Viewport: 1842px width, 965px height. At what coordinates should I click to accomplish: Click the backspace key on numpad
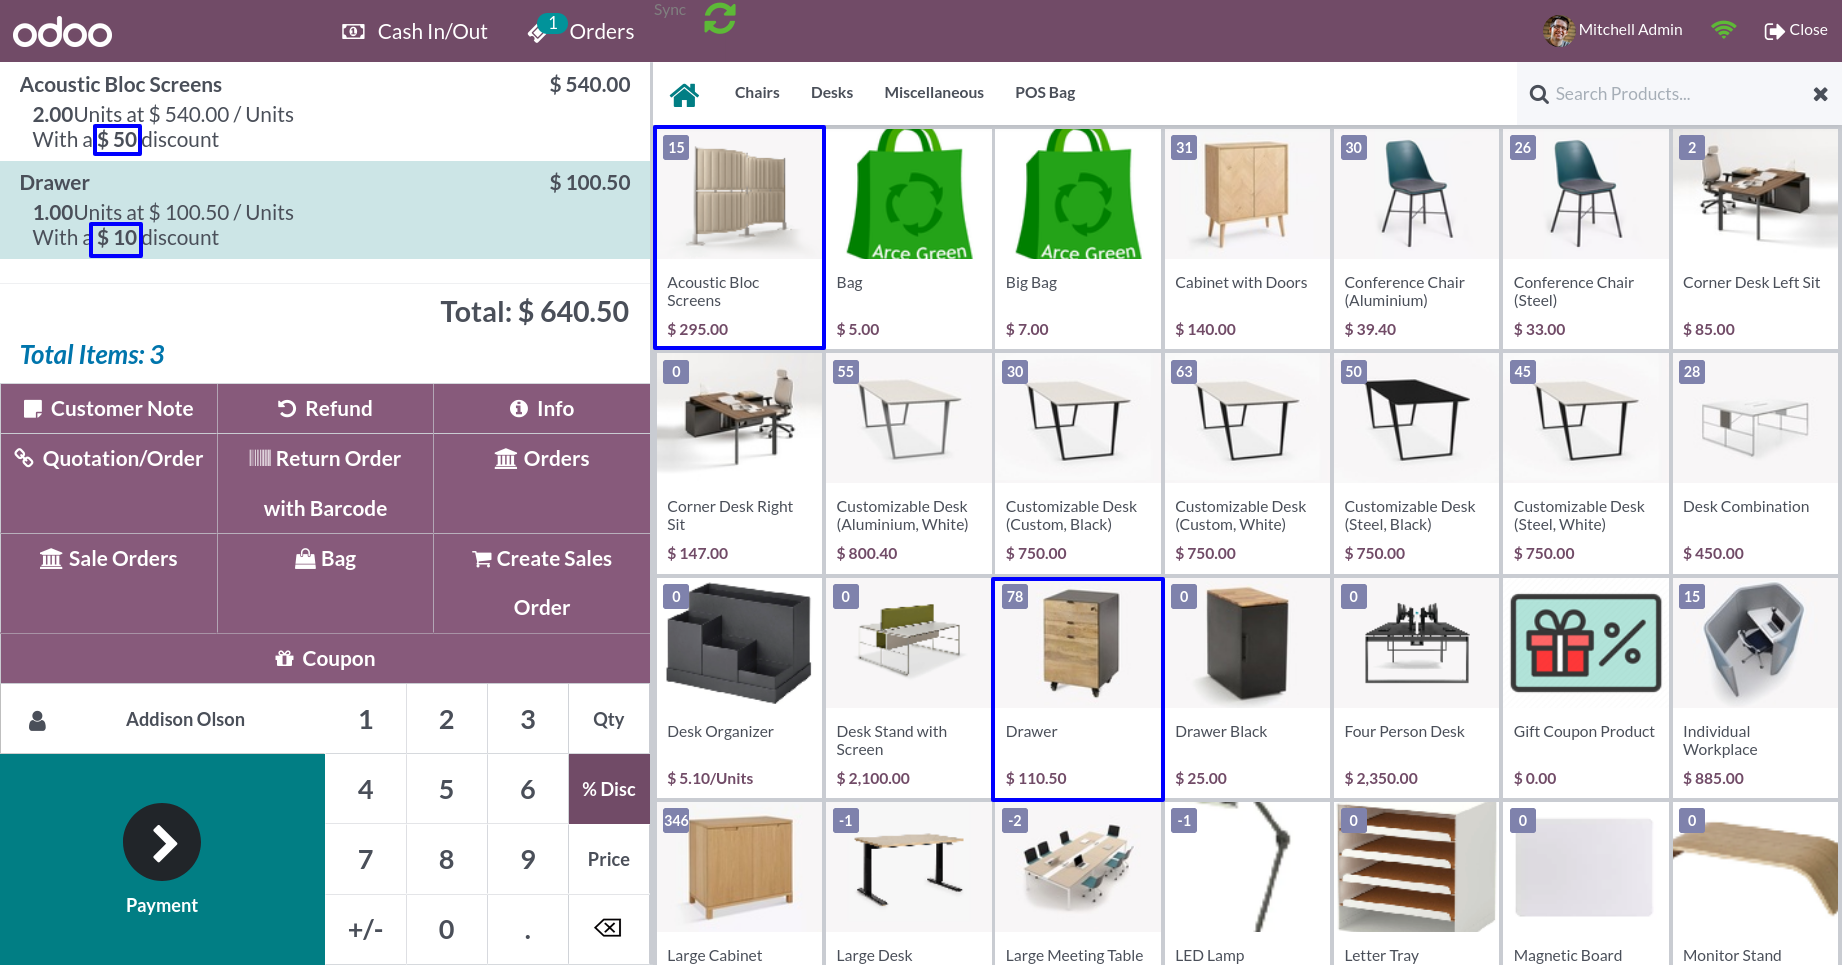(x=608, y=929)
